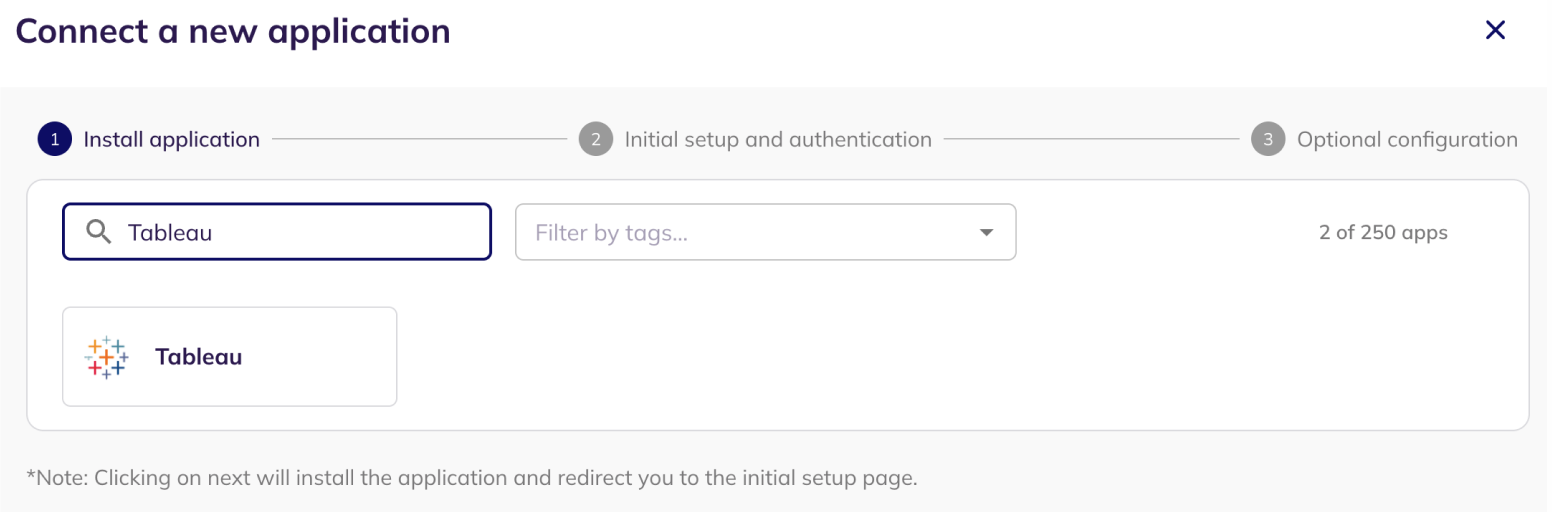Image resolution: width=1552 pixels, height=512 pixels.
Task: Click the step 3 numbered circle
Action: tap(1267, 140)
